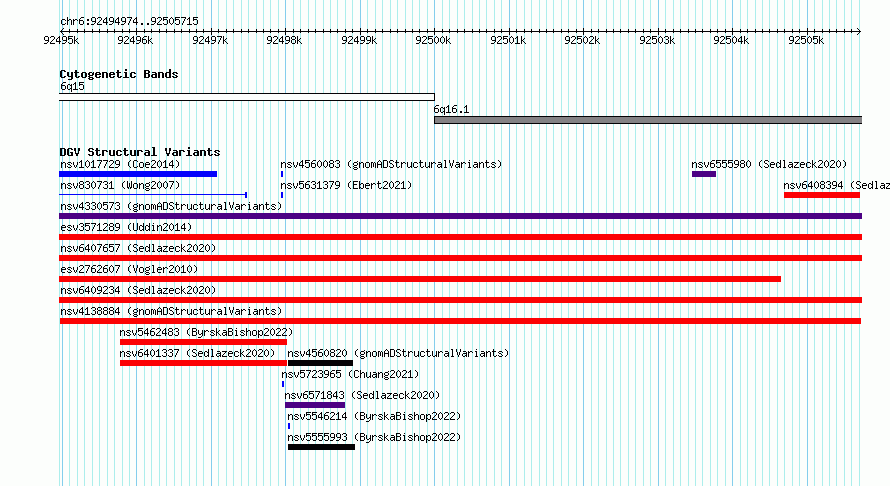Image resolution: width=890 pixels, height=486 pixels.
Task: Select nsv5723965 (Chuang2021) label
Action: tap(350, 374)
